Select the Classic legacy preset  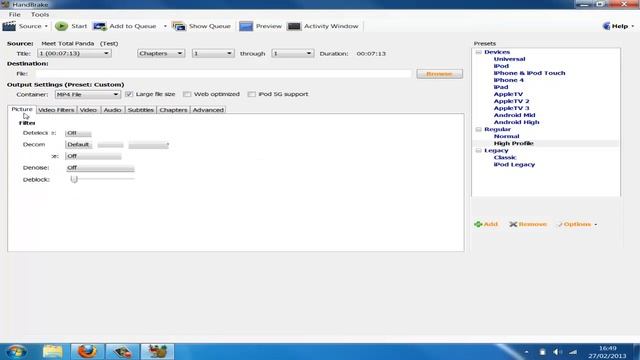(505, 158)
